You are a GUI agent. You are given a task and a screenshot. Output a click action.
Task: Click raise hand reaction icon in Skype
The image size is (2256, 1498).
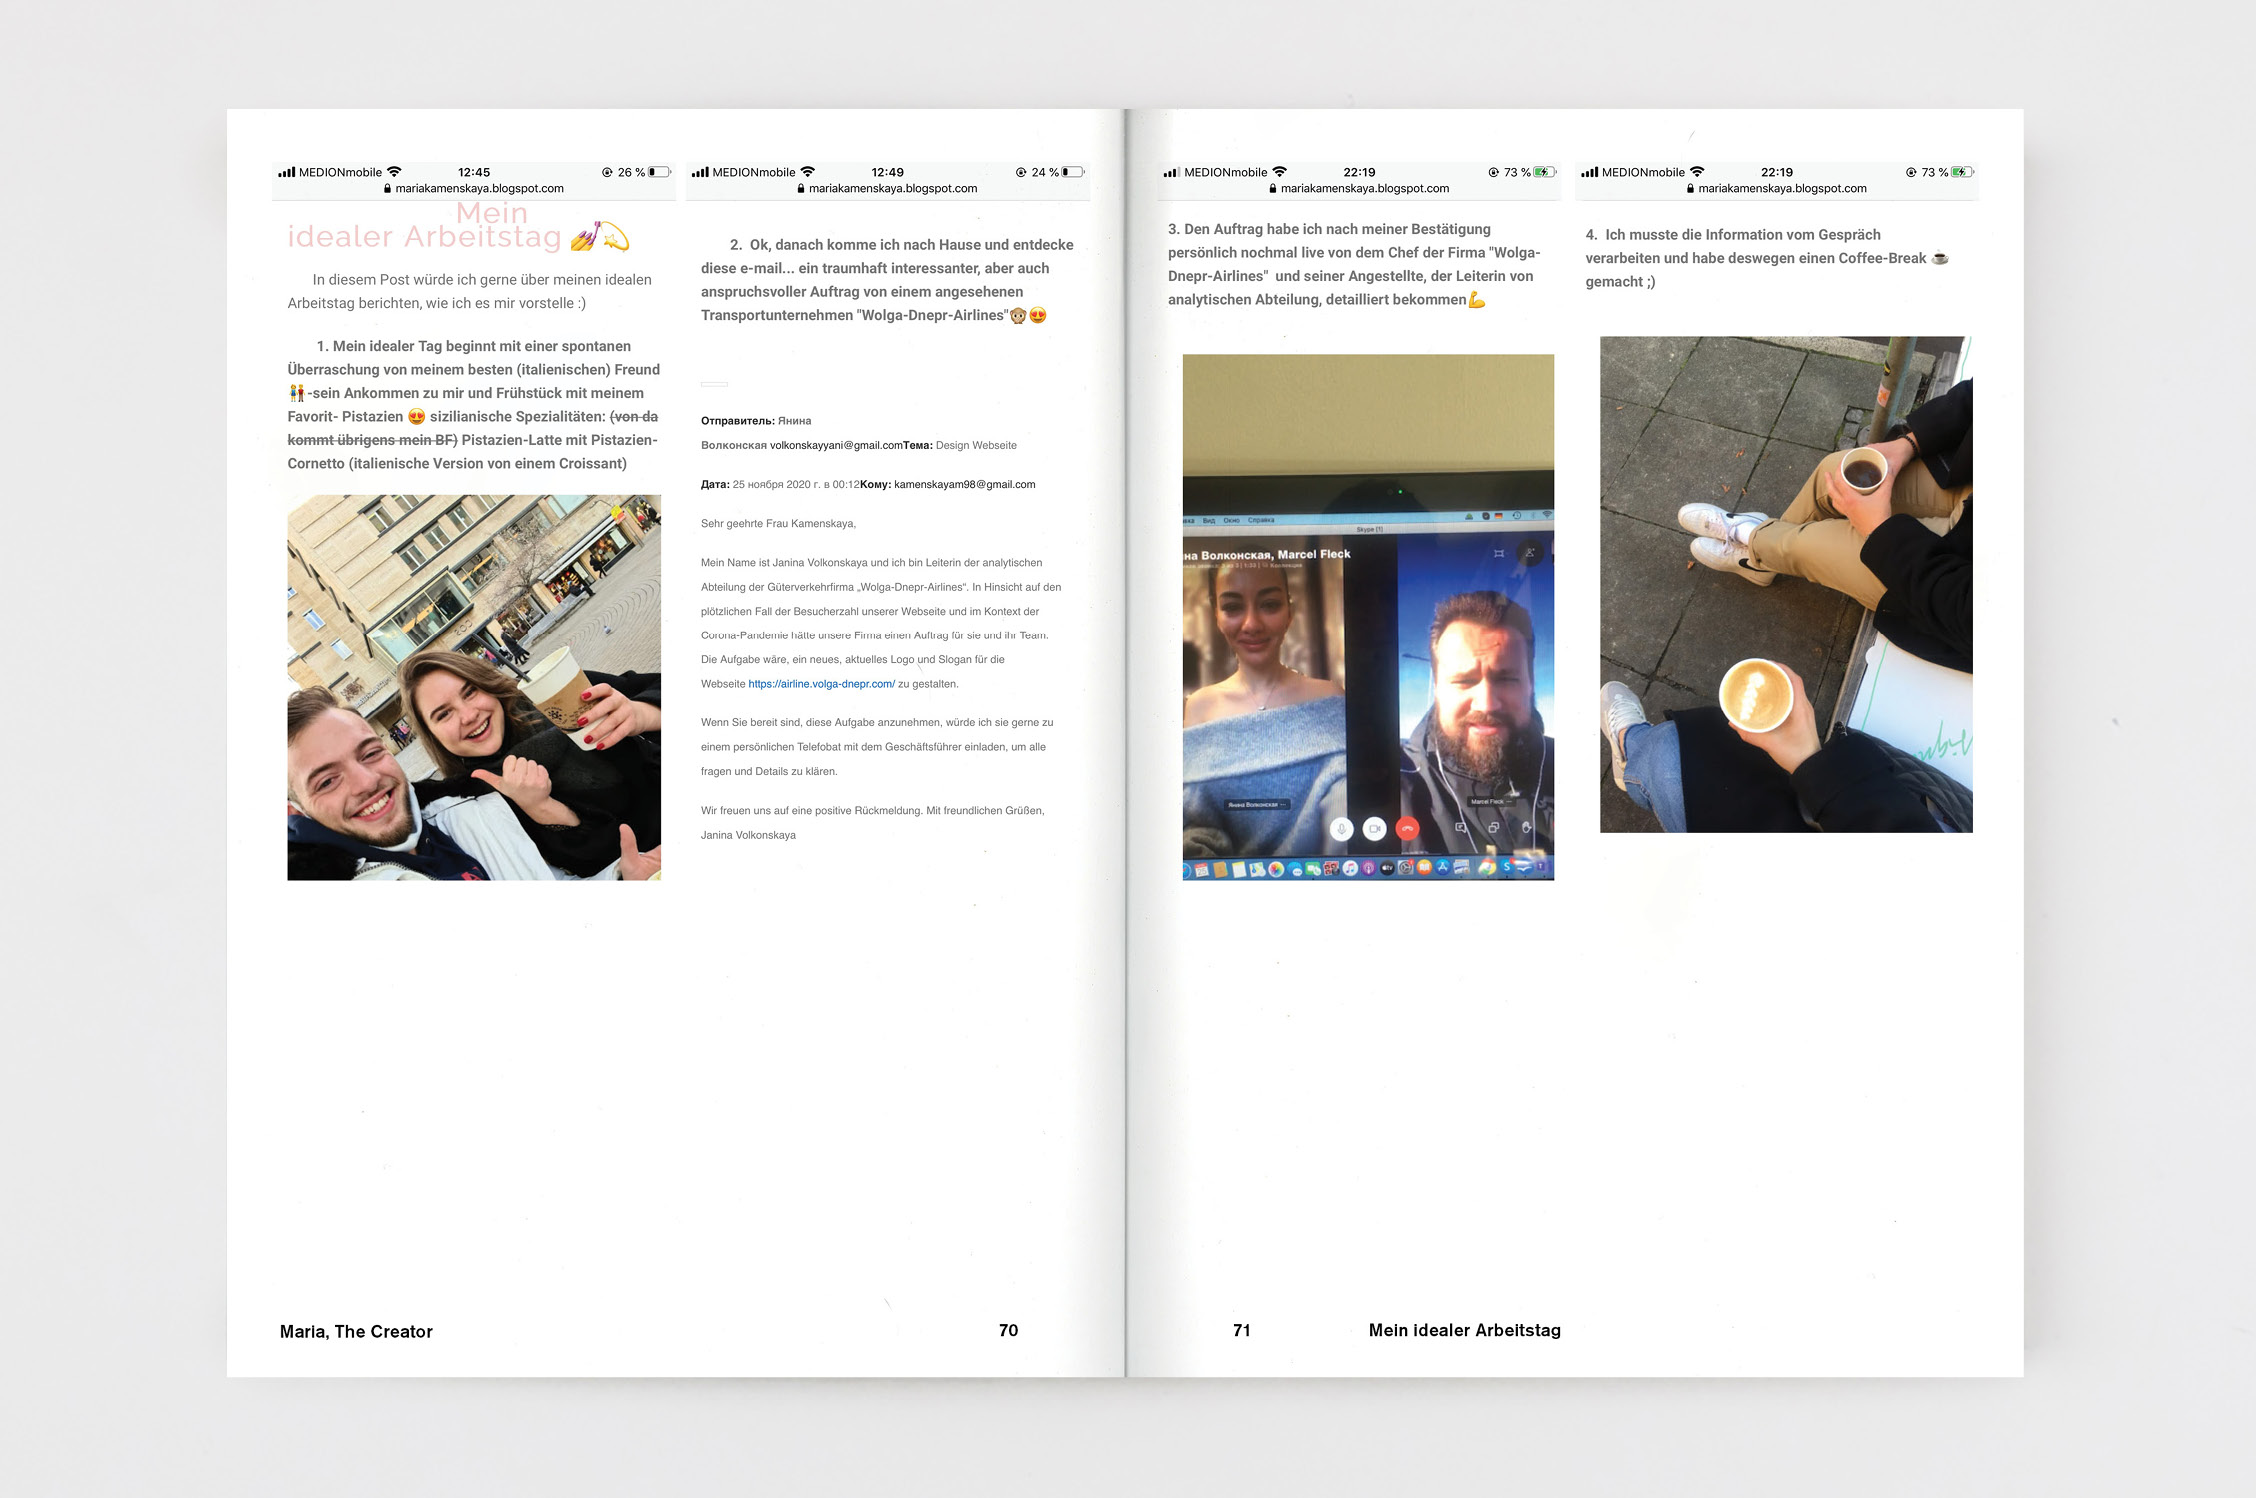click(1526, 828)
